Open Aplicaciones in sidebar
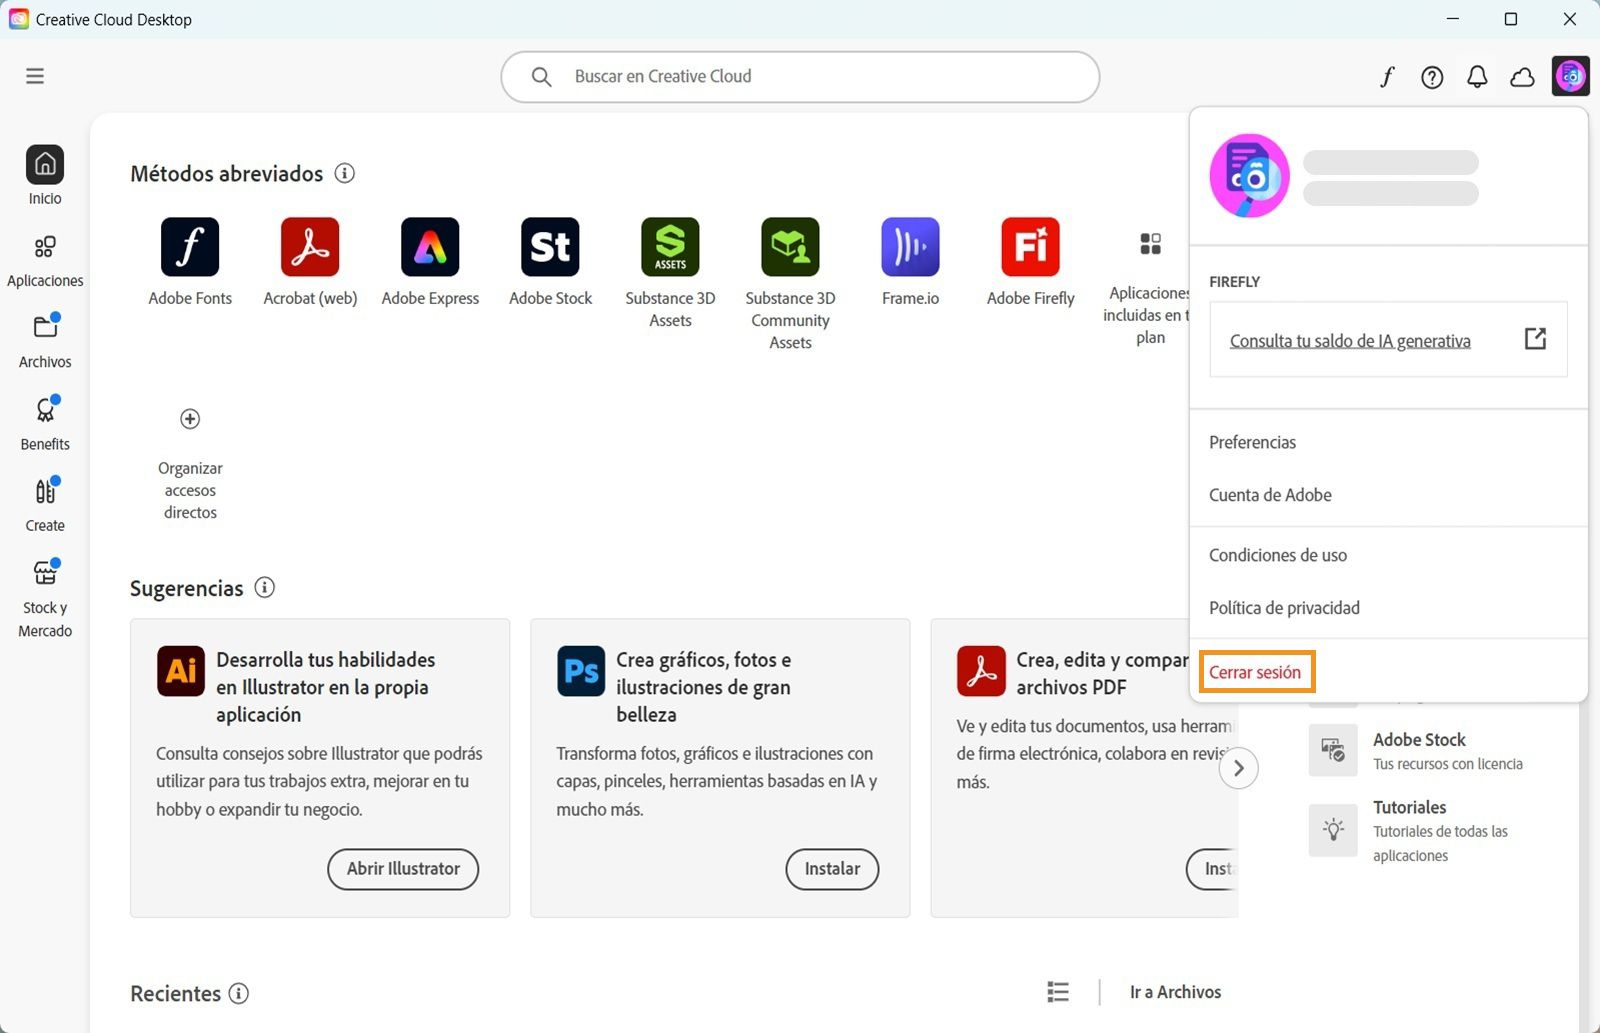 pos(45,259)
